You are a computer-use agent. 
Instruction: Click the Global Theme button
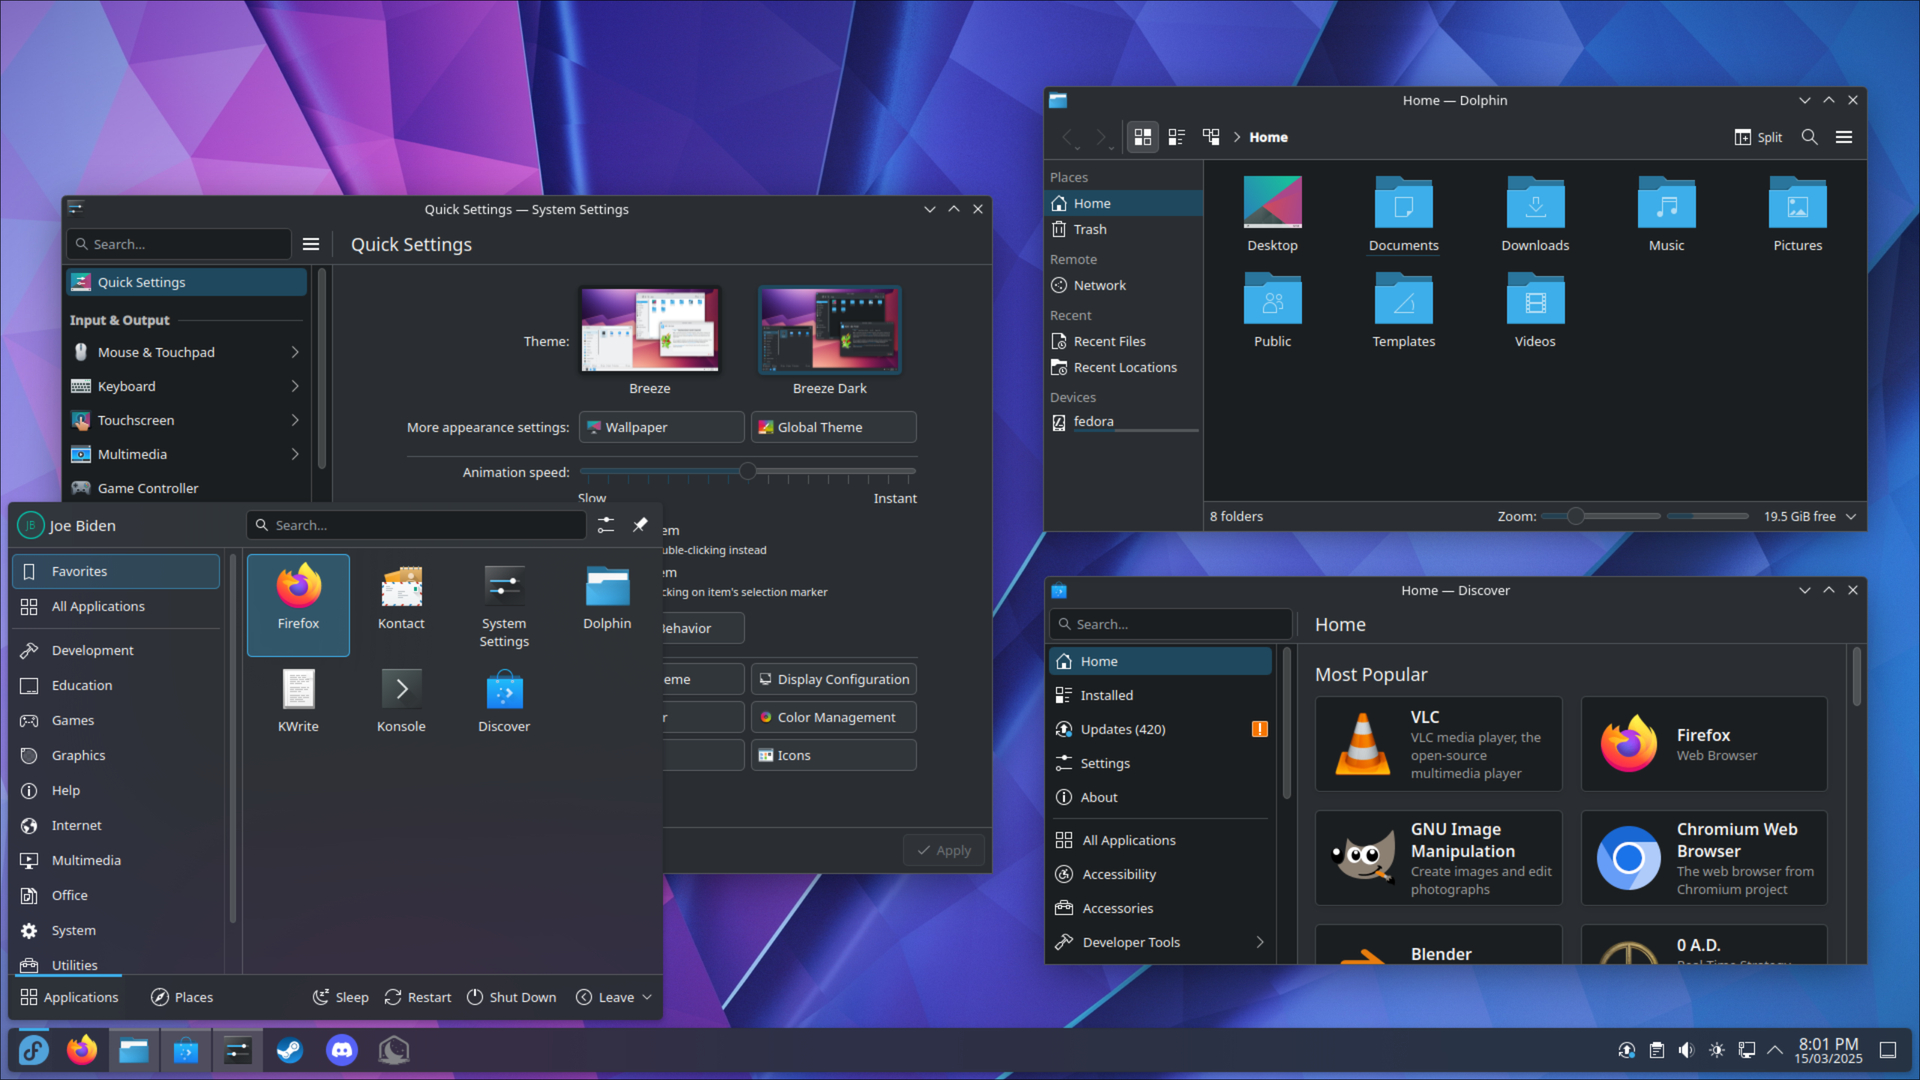[x=834, y=427]
